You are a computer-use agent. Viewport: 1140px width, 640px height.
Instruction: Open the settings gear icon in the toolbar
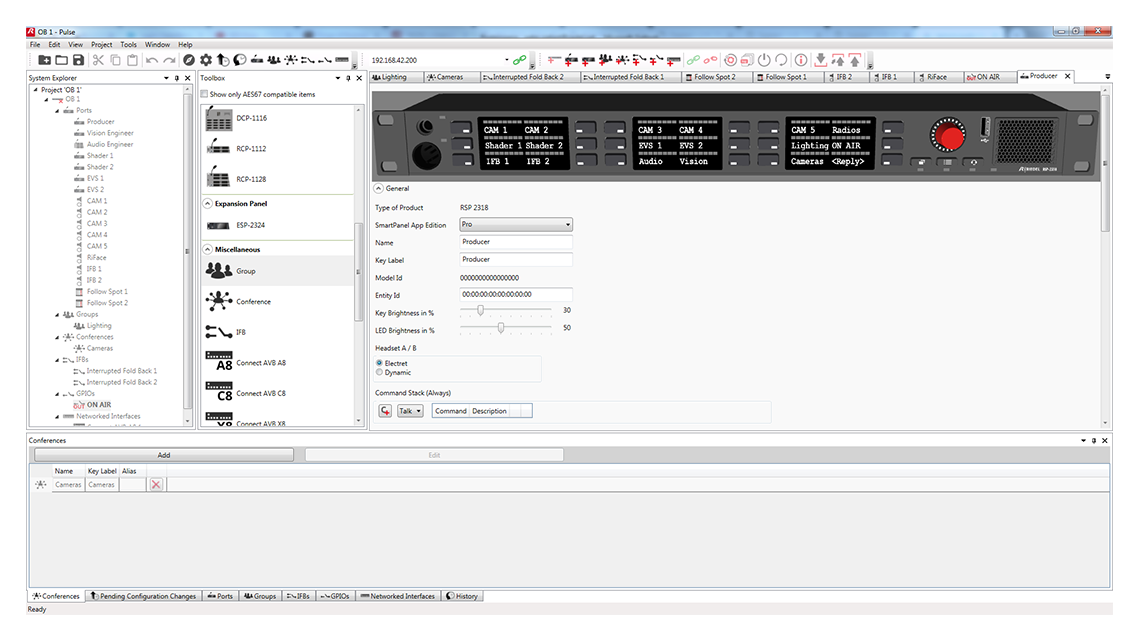204,60
